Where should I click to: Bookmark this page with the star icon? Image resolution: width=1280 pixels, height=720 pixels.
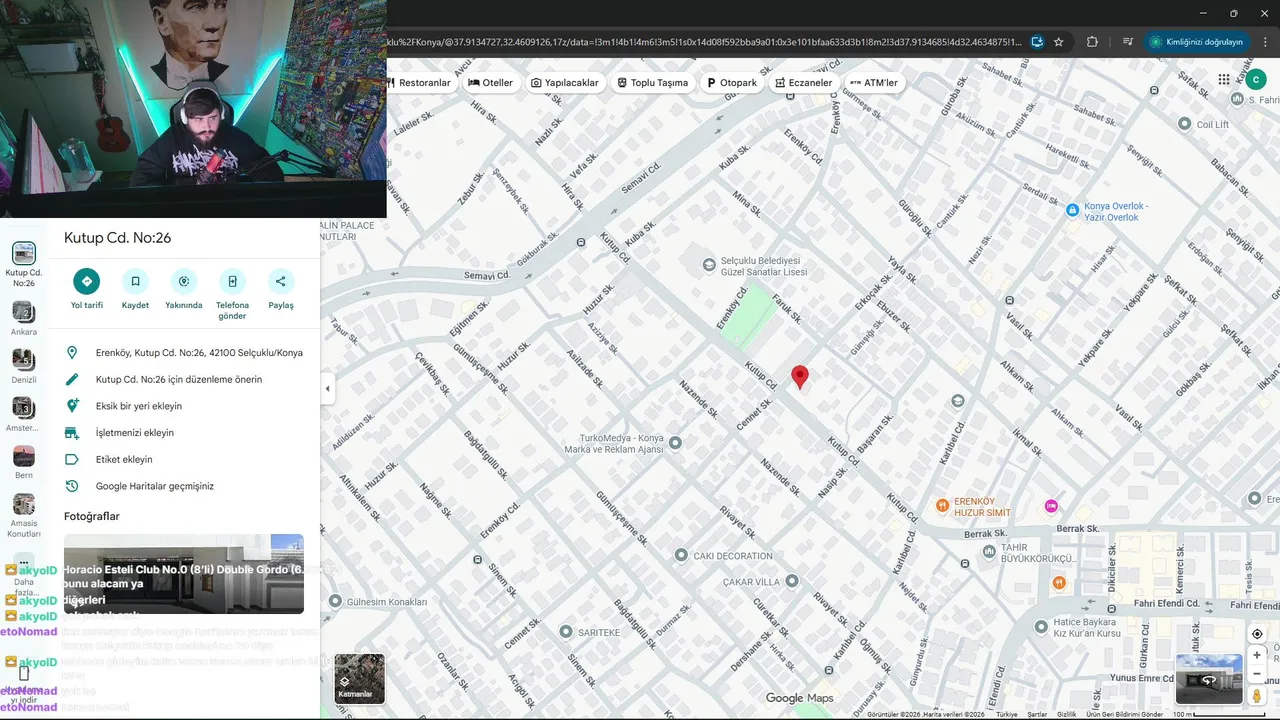[x=1058, y=42]
